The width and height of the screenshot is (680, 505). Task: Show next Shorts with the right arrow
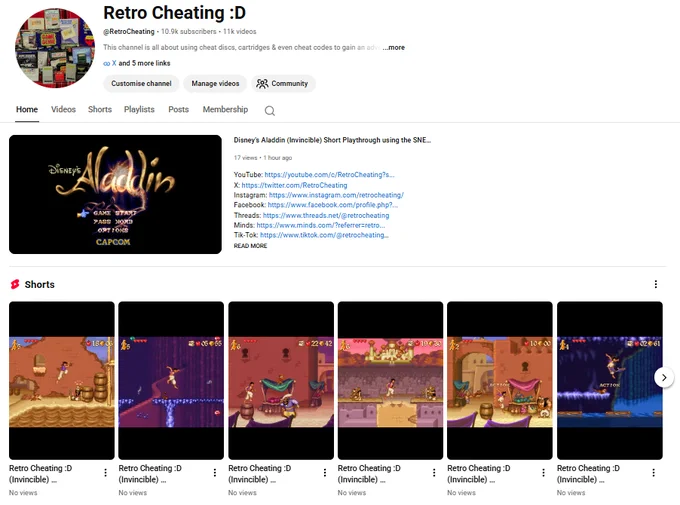pos(664,377)
